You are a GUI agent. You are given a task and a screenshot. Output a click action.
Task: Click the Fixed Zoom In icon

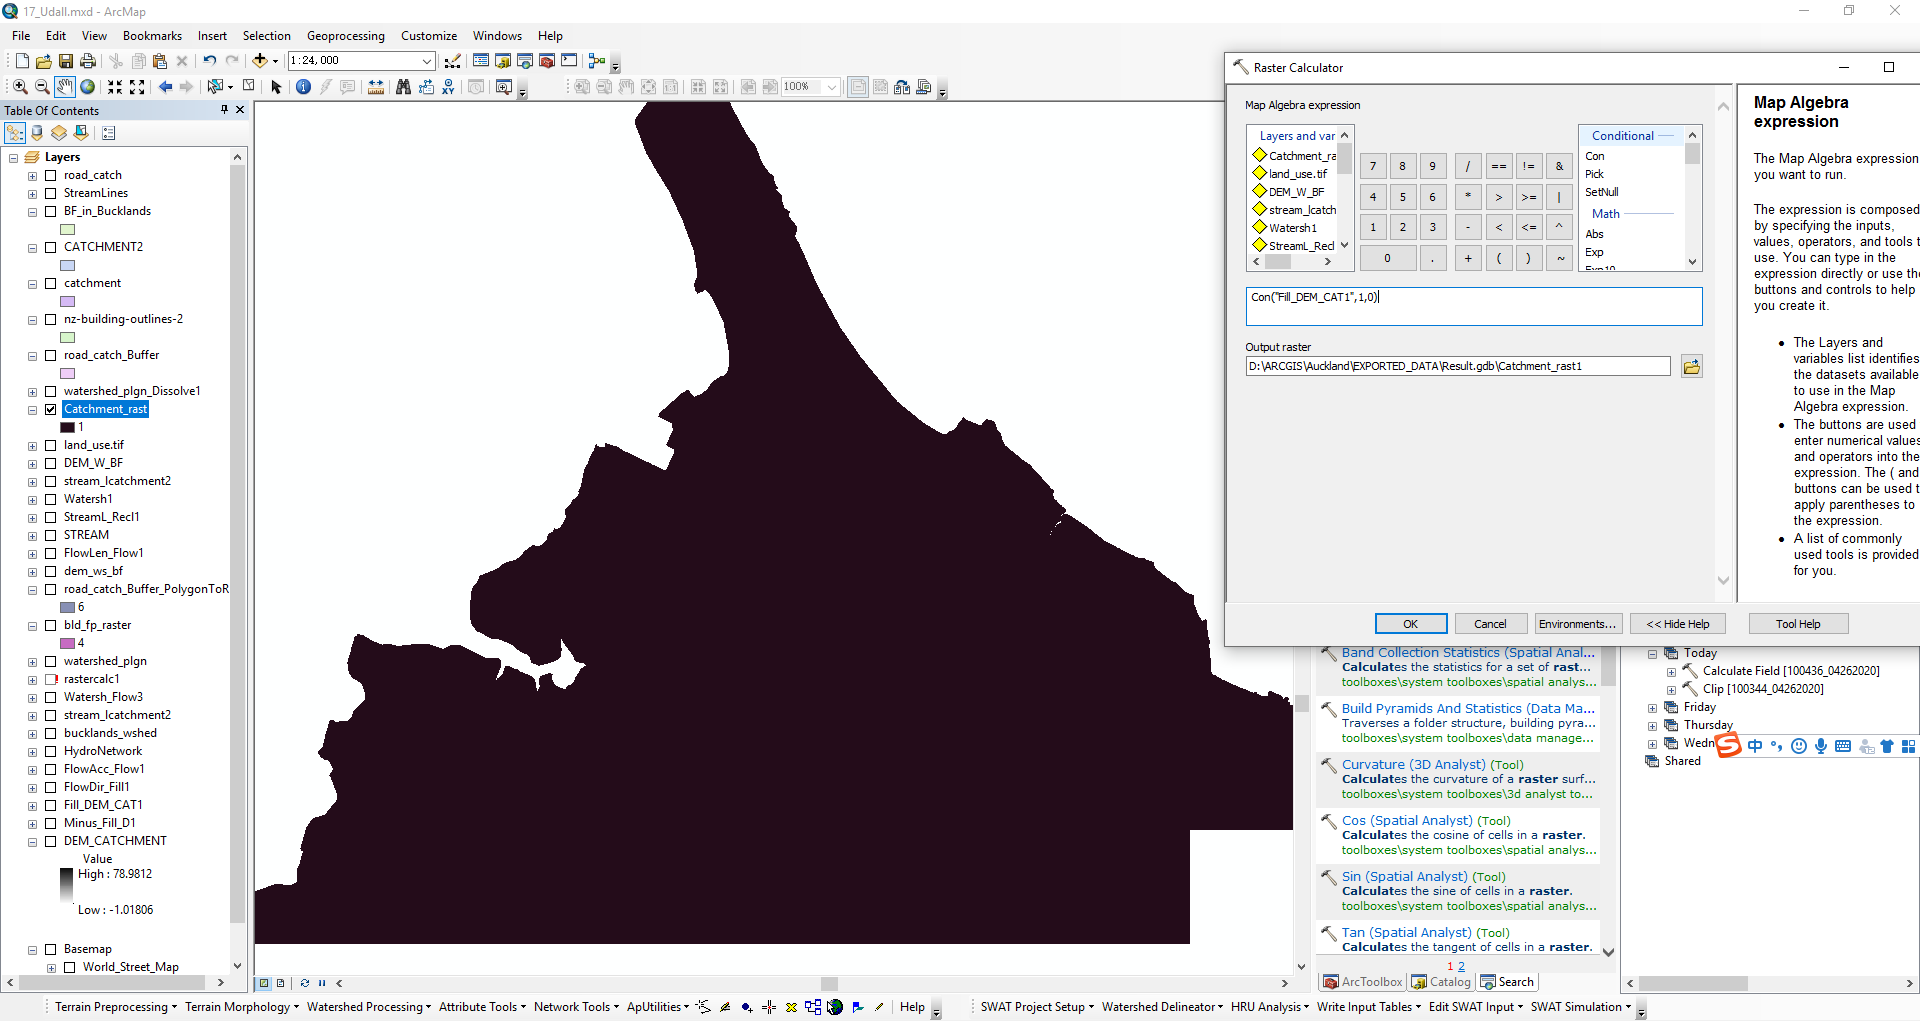(115, 87)
